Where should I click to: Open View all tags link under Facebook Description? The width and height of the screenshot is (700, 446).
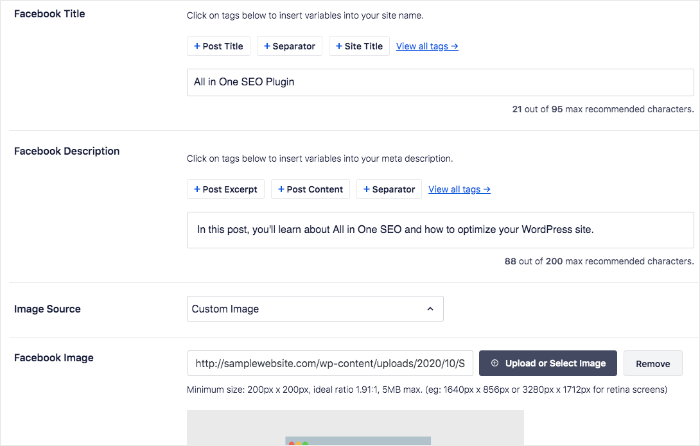click(459, 189)
